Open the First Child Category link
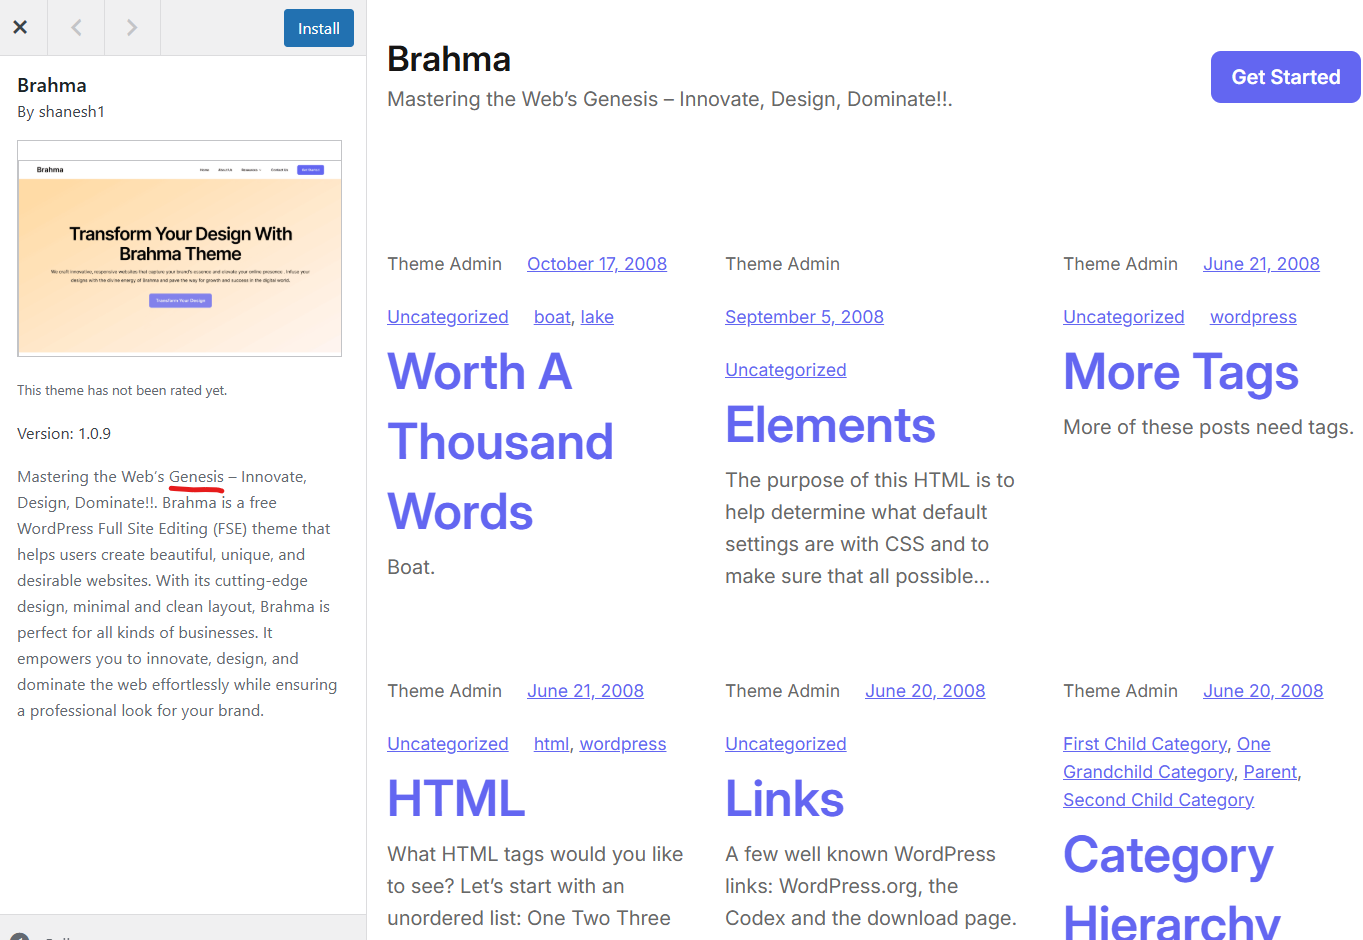Image resolution: width=1363 pixels, height=940 pixels. click(1145, 744)
